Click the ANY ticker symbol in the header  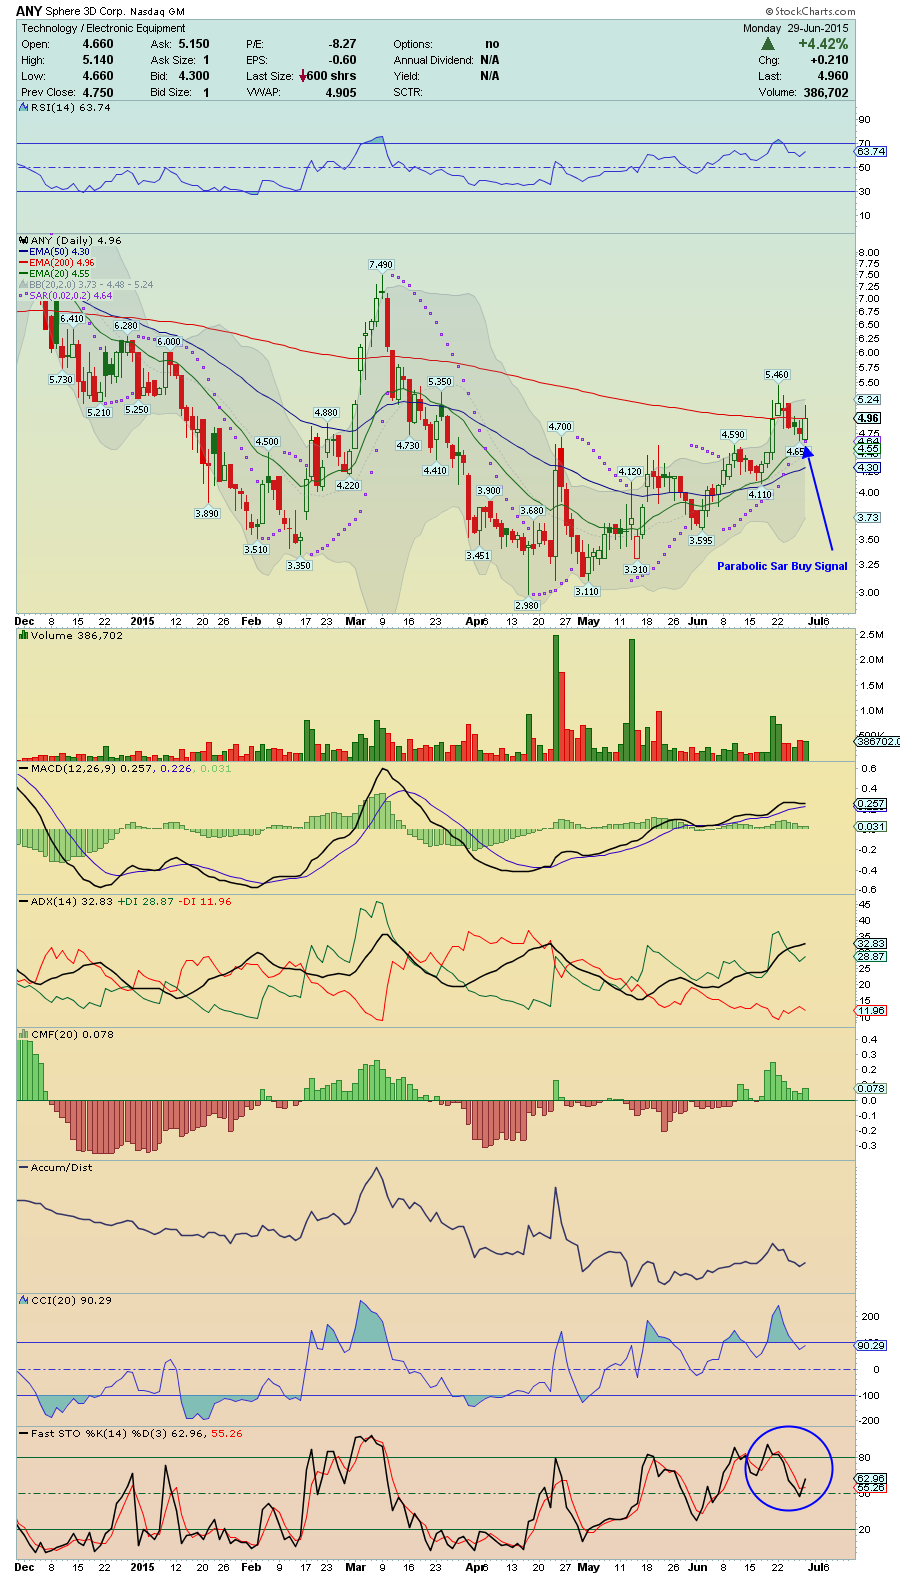click(29, 12)
